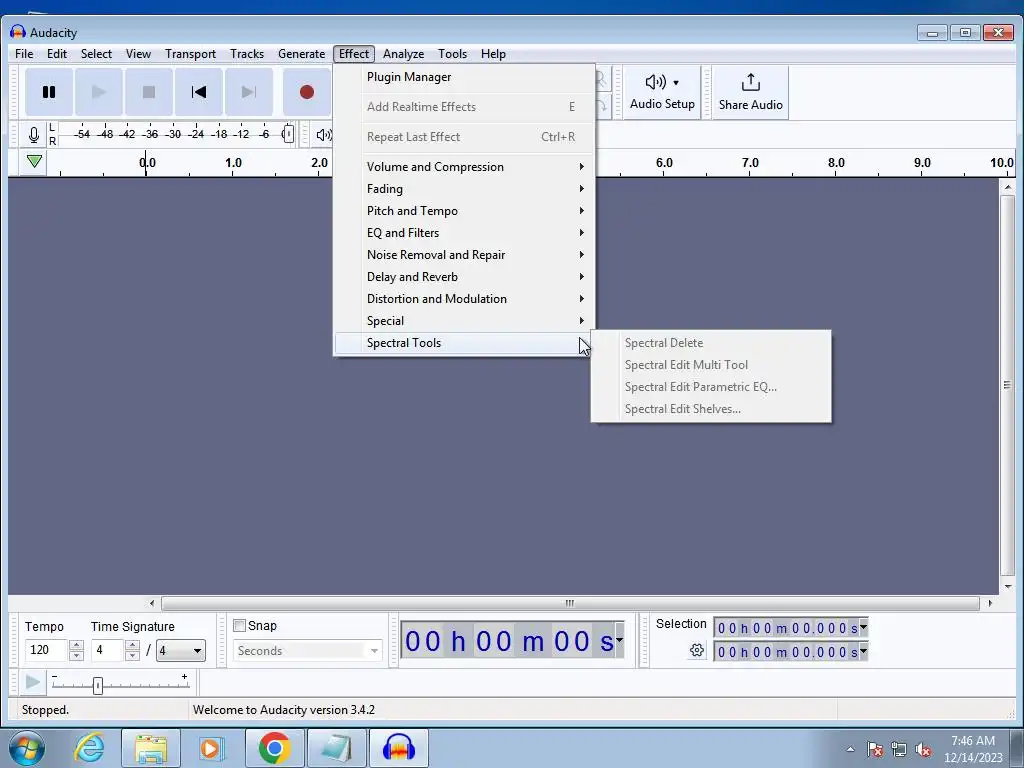Expand the Special submenu
1024x768 pixels.
click(x=464, y=321)
